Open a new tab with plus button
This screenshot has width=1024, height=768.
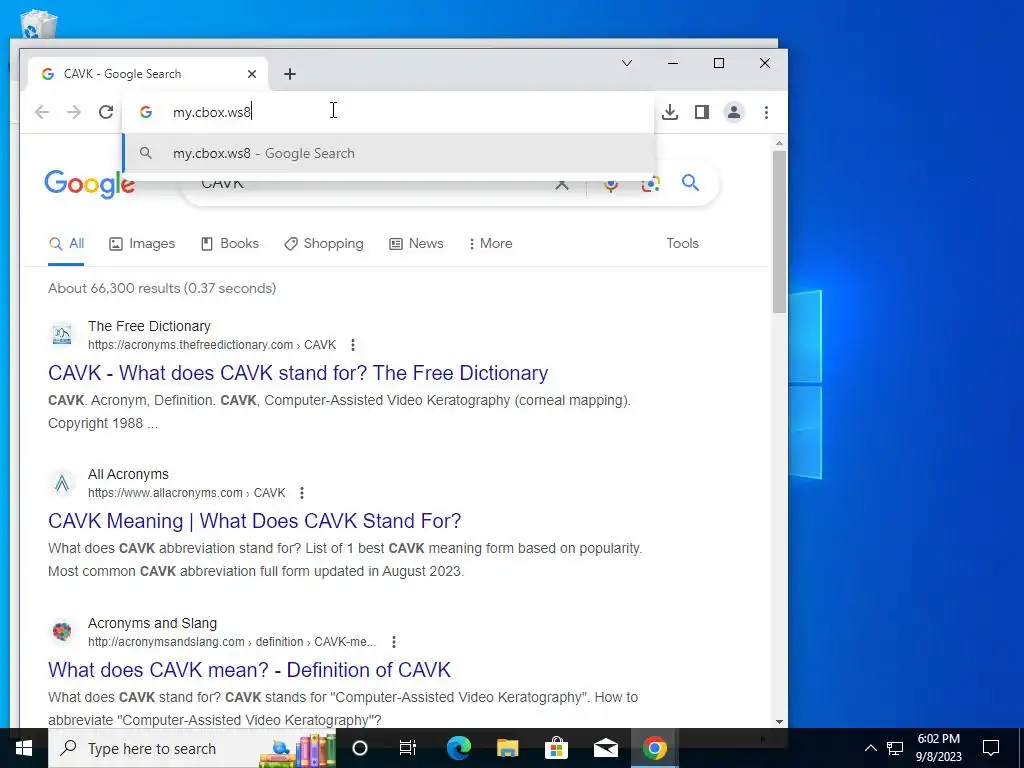pos(290,74)
